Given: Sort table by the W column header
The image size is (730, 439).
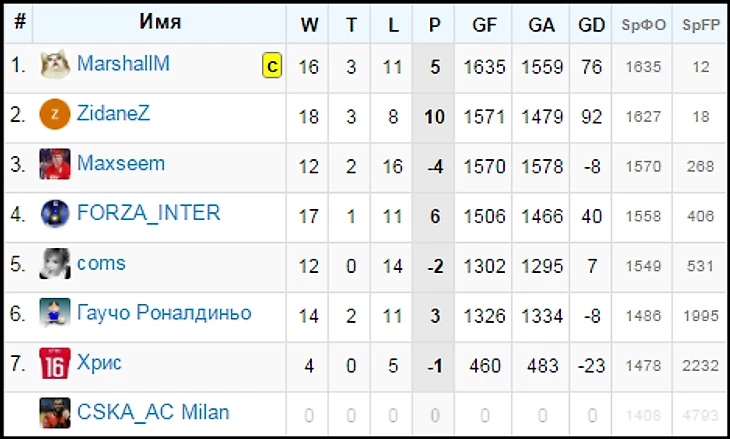Looking at the screenshot, I should point(309,24).
